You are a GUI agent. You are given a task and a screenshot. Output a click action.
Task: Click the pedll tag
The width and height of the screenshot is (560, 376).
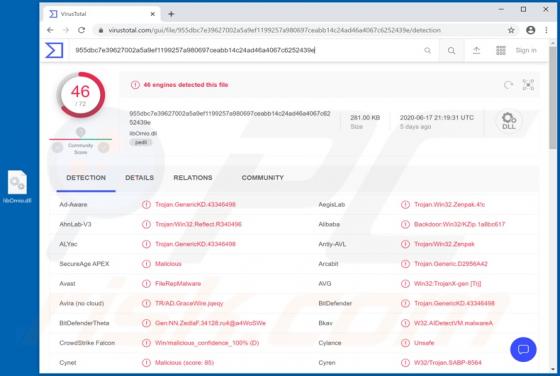[x=141, y=142]
